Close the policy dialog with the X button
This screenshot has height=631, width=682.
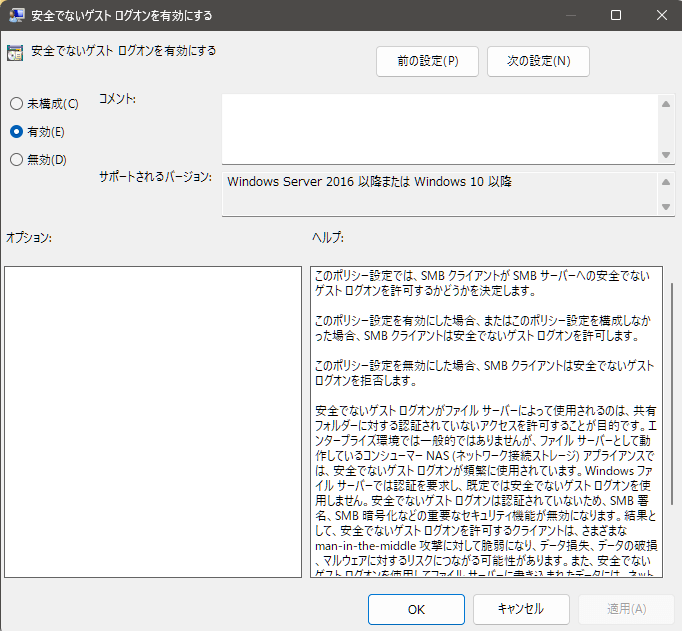point(659,16)
